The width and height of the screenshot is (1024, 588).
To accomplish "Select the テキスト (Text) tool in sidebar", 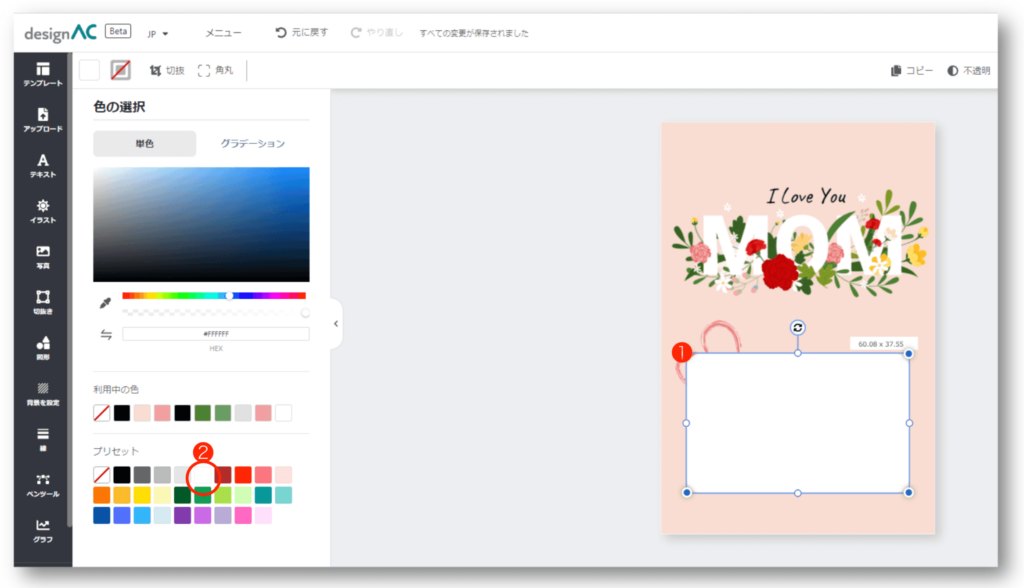I will (x=43, y=166).
